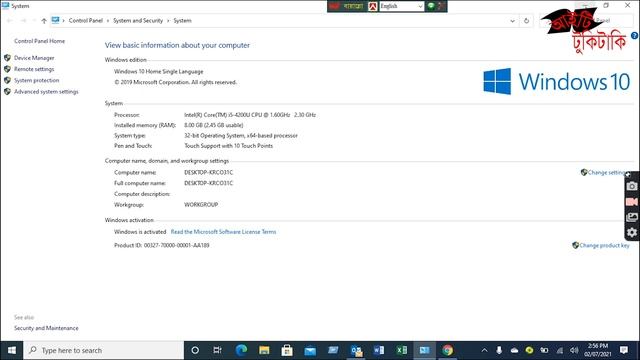Open the Windows Start menu

(11, 350)
